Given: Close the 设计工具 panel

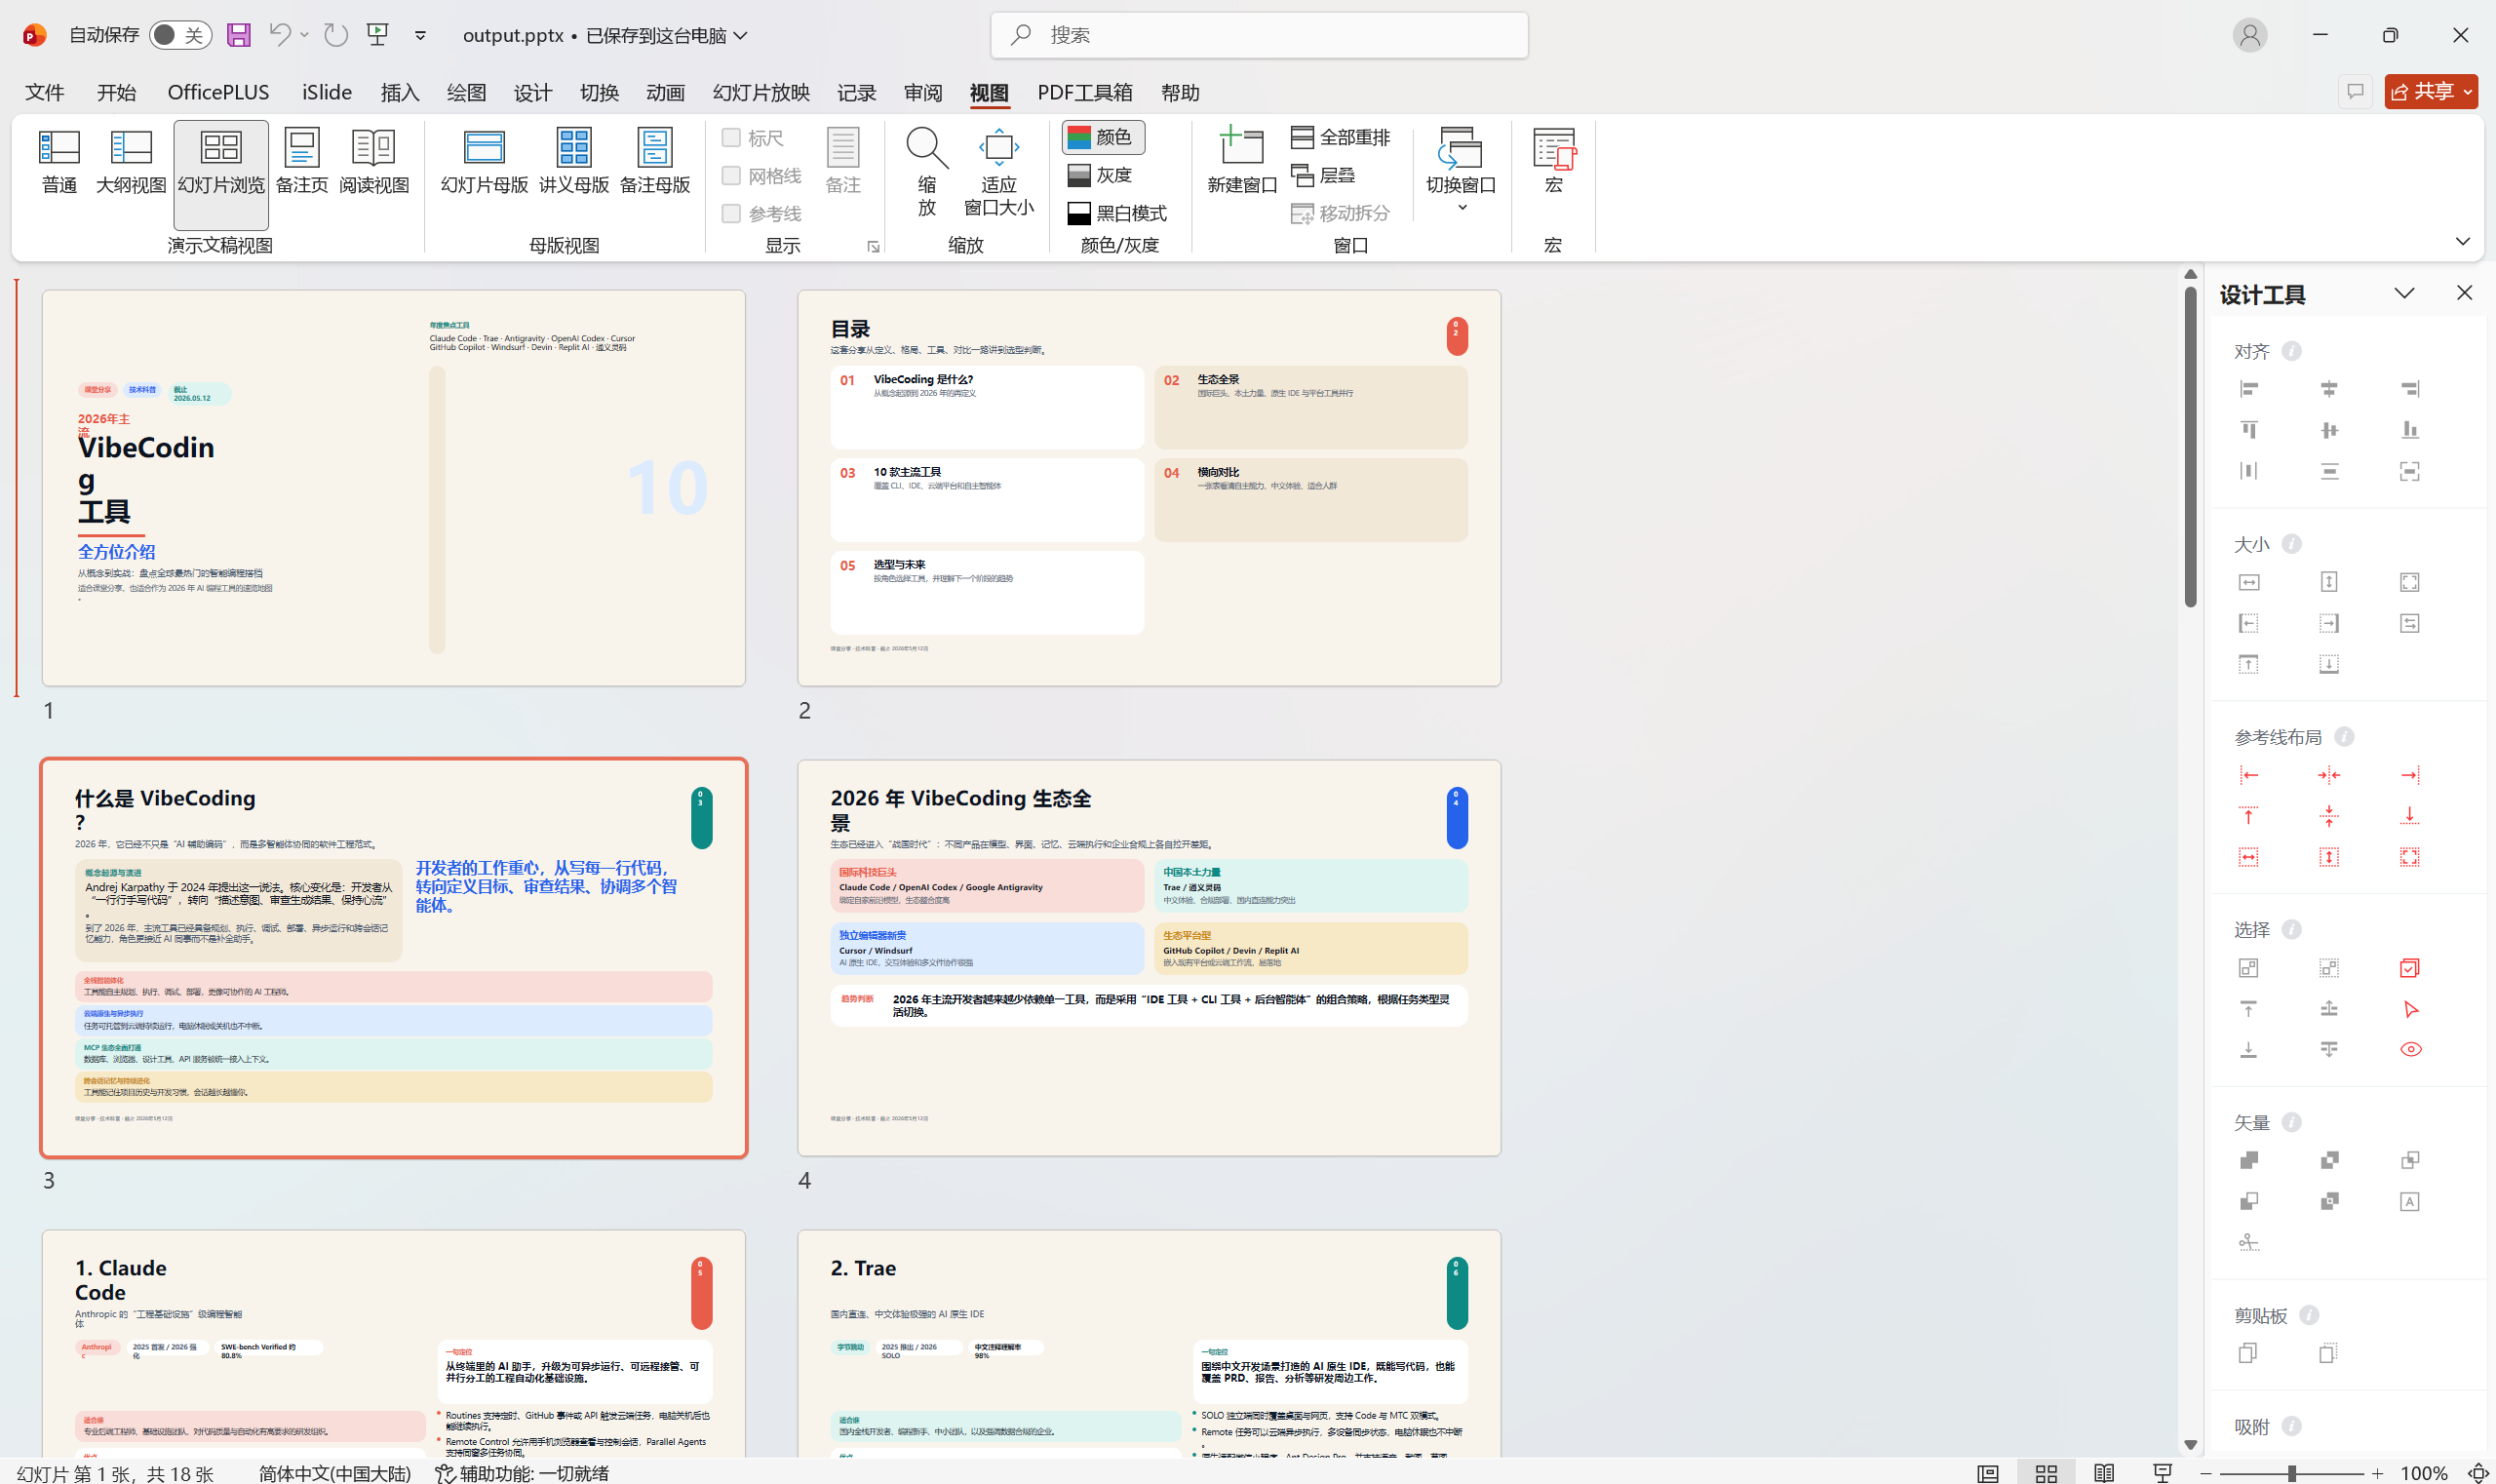Looking at the screenshot, I should click(x=2464, y=293).
